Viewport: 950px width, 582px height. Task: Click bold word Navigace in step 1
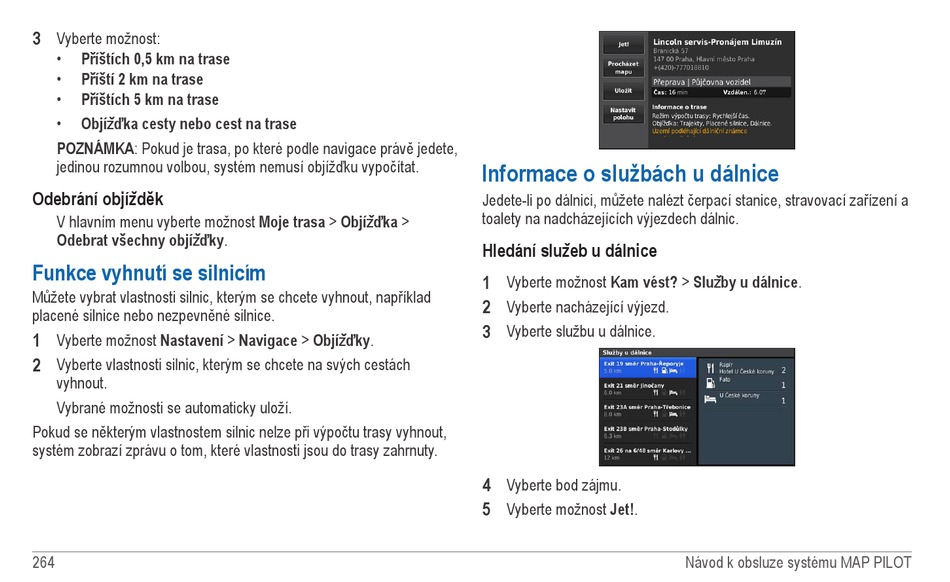tap(268, 341)
